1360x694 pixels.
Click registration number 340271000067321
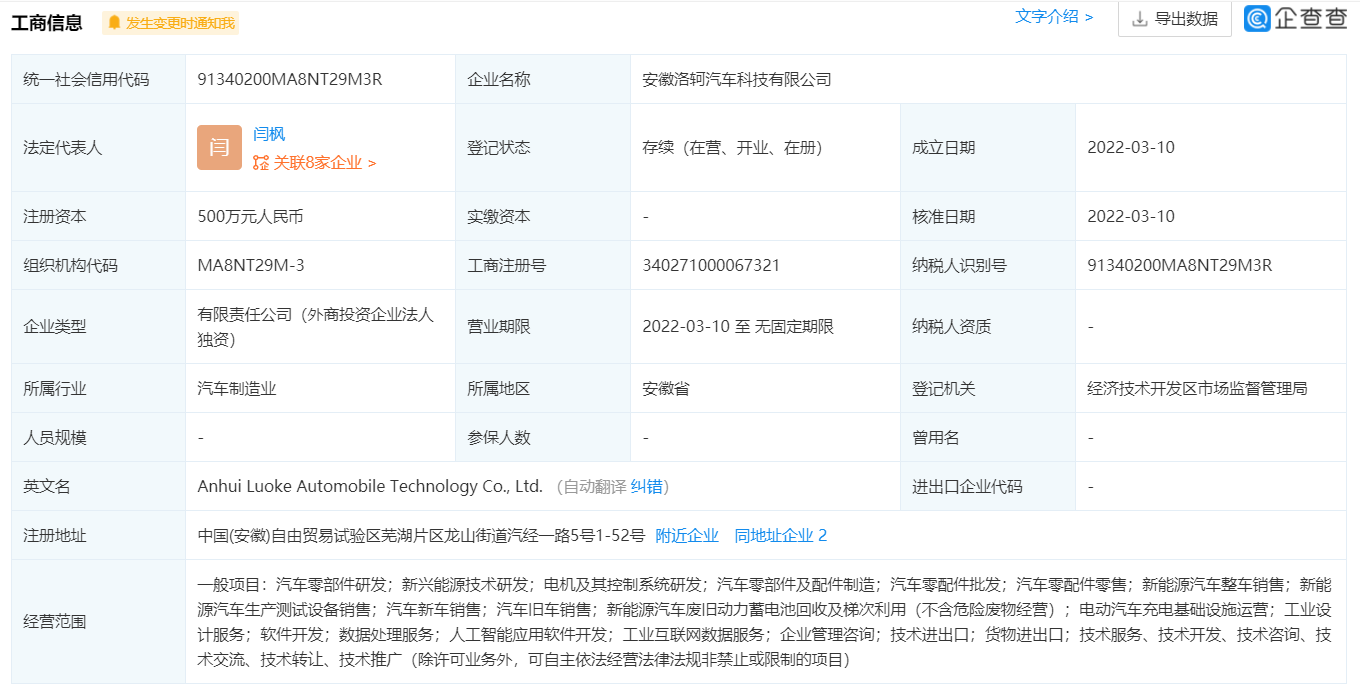[711, 266]
